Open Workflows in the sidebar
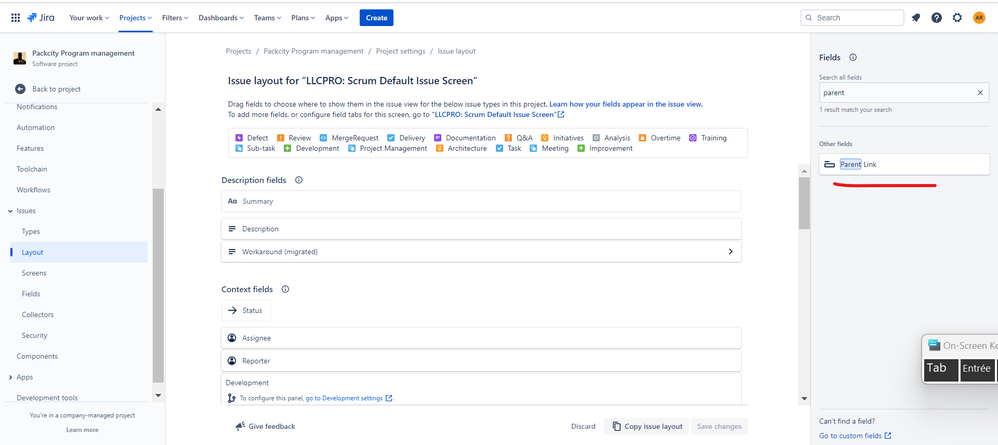The height and width of the screenshot is (445, 998). 33,190
